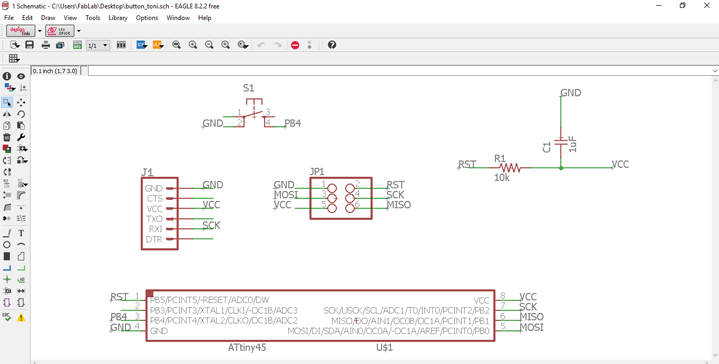The height and width of the screenshot is (364, 719).
Task: Click the command line input field
Action: point(400,71)
